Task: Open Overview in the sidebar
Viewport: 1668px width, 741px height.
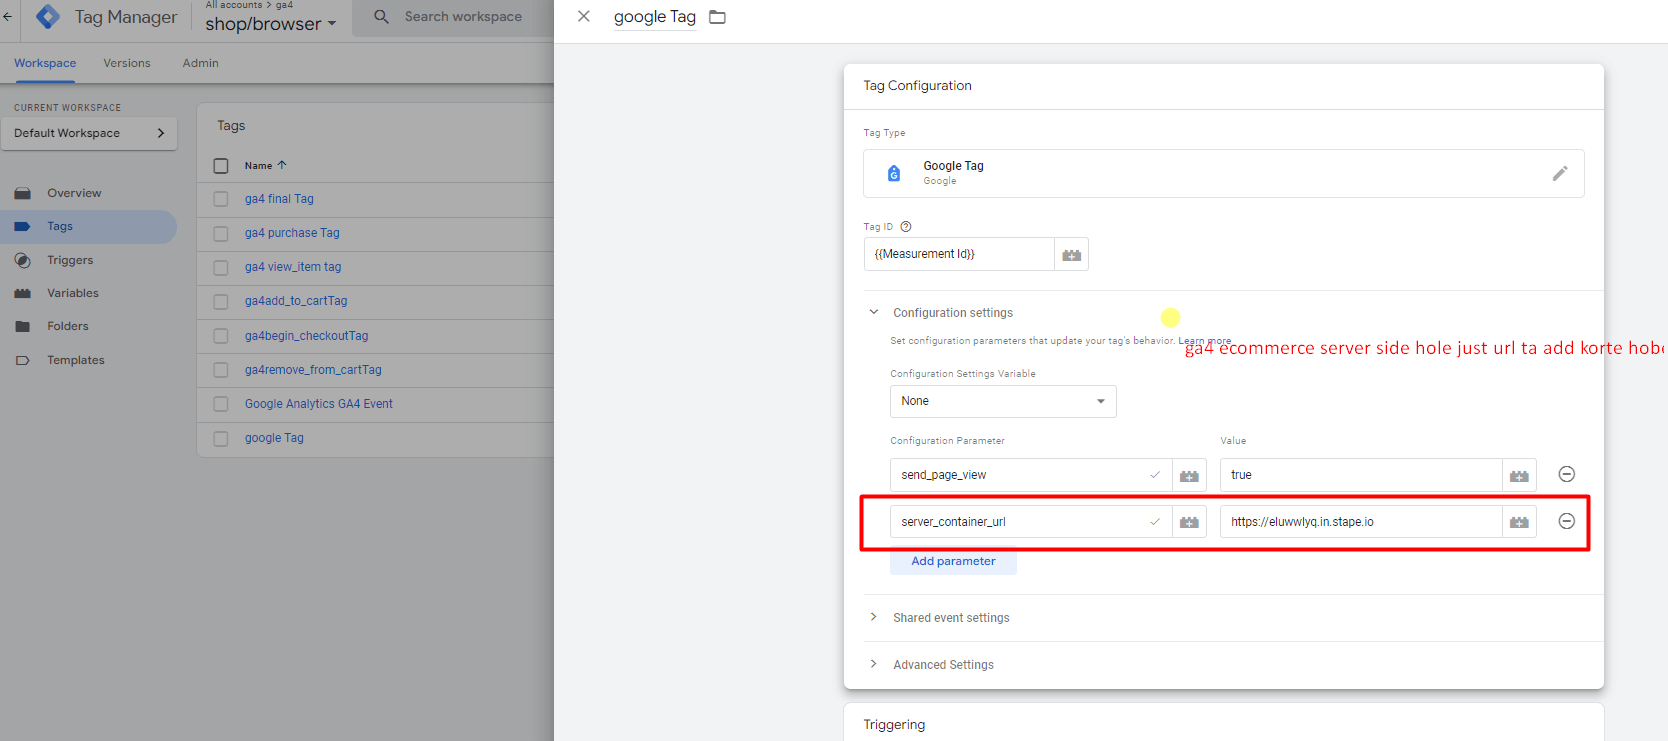Action: tap(74, 193)
